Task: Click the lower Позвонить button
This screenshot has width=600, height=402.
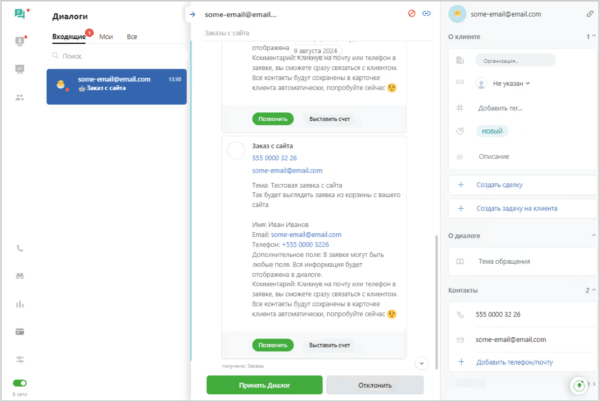Action: pos(273,345)
